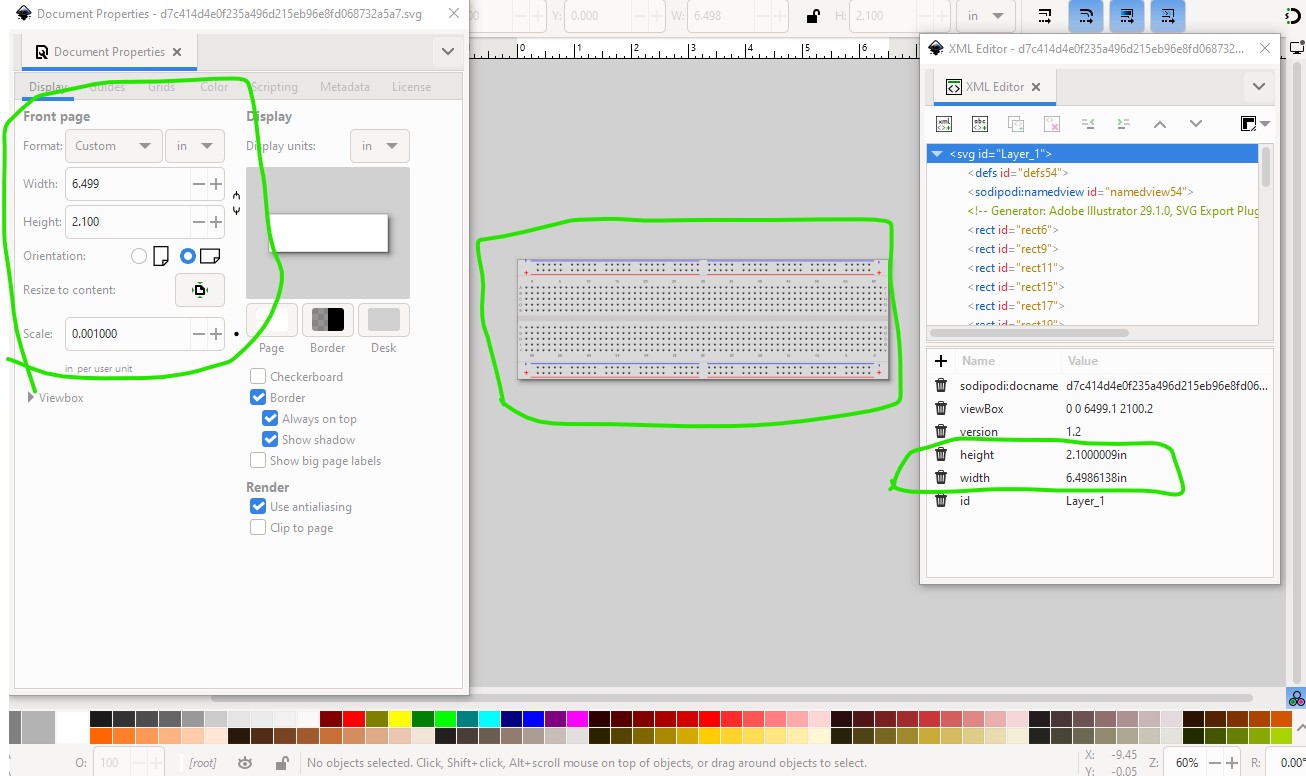Click the Border color button
1306x776 pixels.
point(328,320)
